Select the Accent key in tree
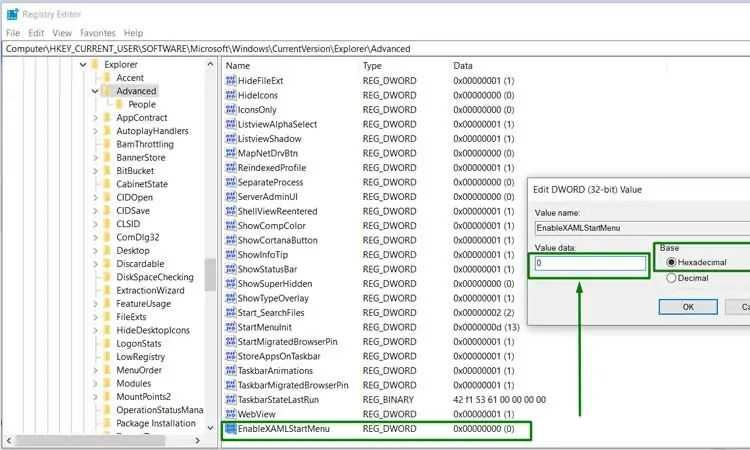Screen dimensions: 750x450 [130, 77]
